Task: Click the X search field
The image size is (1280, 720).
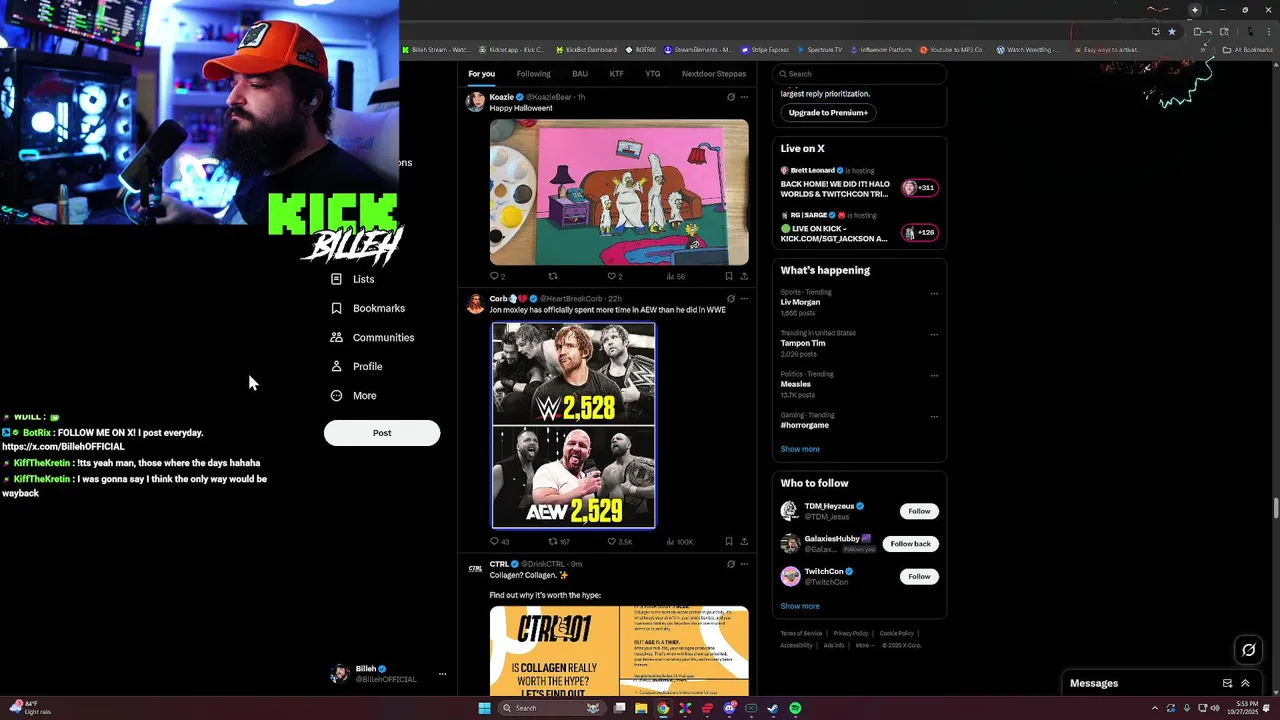Action: 859,74
